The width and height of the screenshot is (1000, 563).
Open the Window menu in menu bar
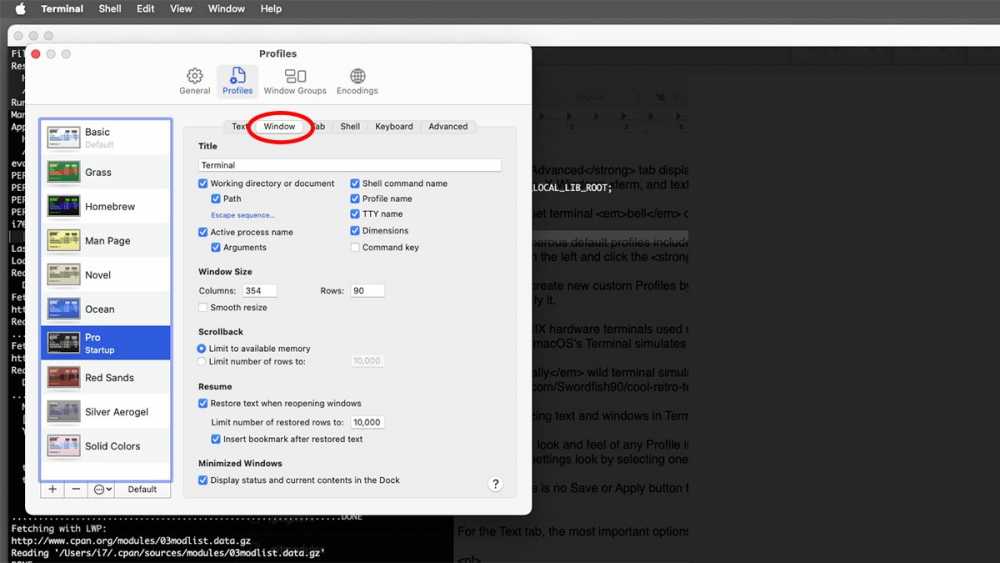pyautogui.click(x=226, y=9)
